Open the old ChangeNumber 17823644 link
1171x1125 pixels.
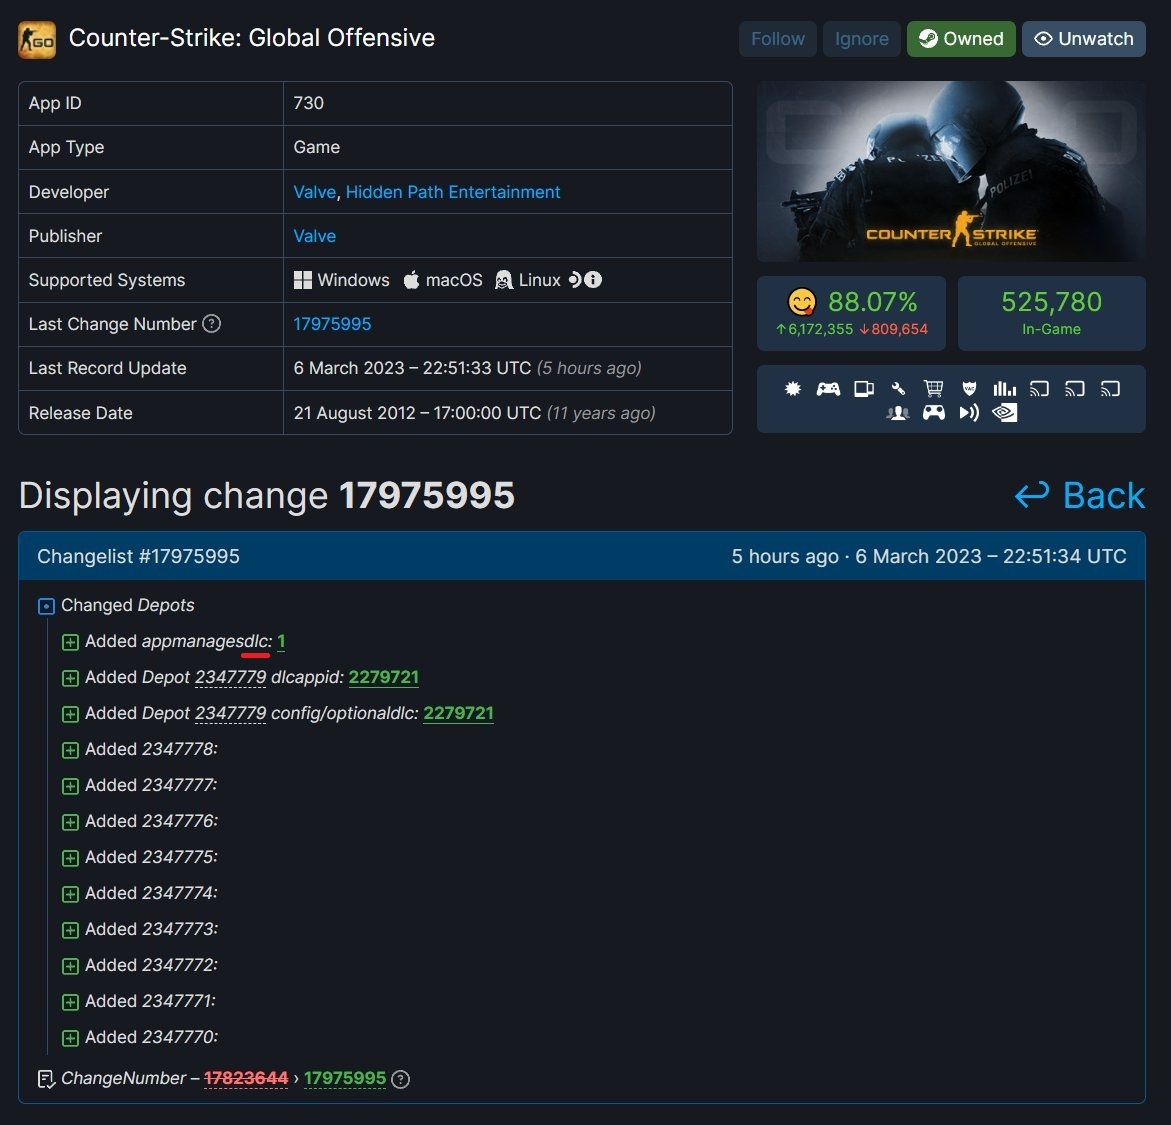point(246,1078)
